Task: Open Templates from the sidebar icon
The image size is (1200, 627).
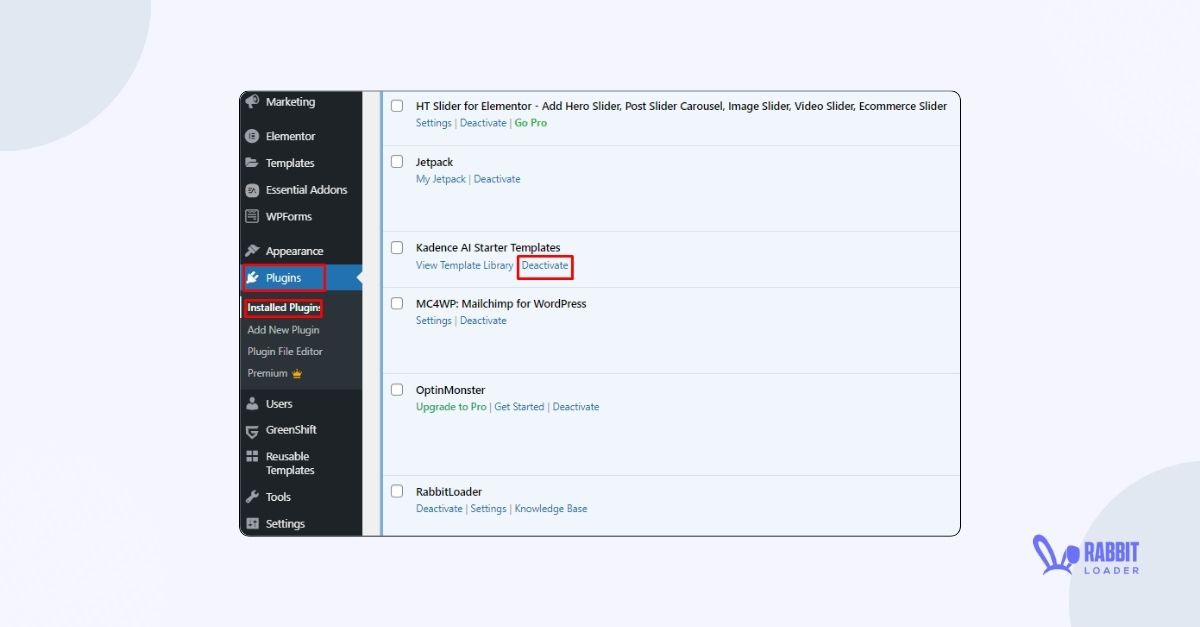Action: pyautogui.click(x=252, y=162)
